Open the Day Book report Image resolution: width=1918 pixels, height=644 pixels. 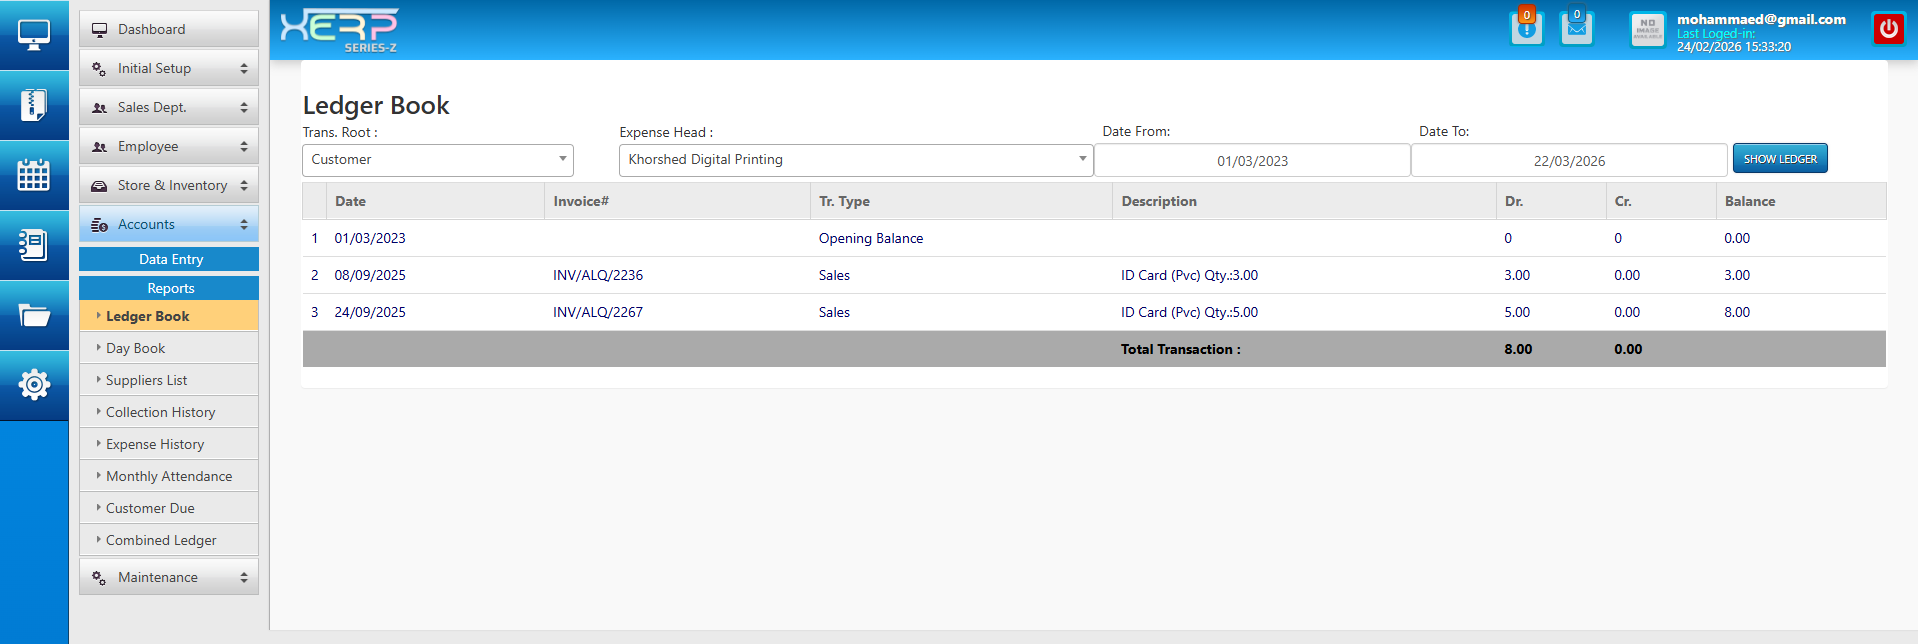click(x=136, y=348)
